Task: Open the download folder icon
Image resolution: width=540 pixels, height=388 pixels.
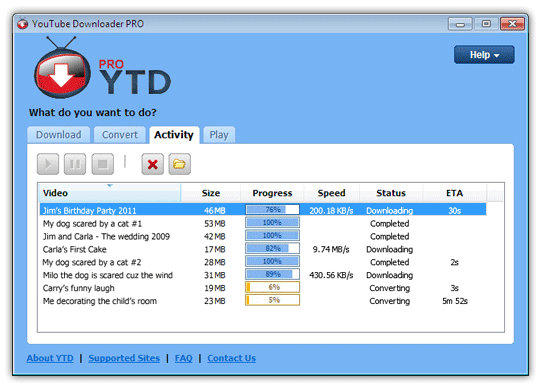Action: click(x=179, y=164)
